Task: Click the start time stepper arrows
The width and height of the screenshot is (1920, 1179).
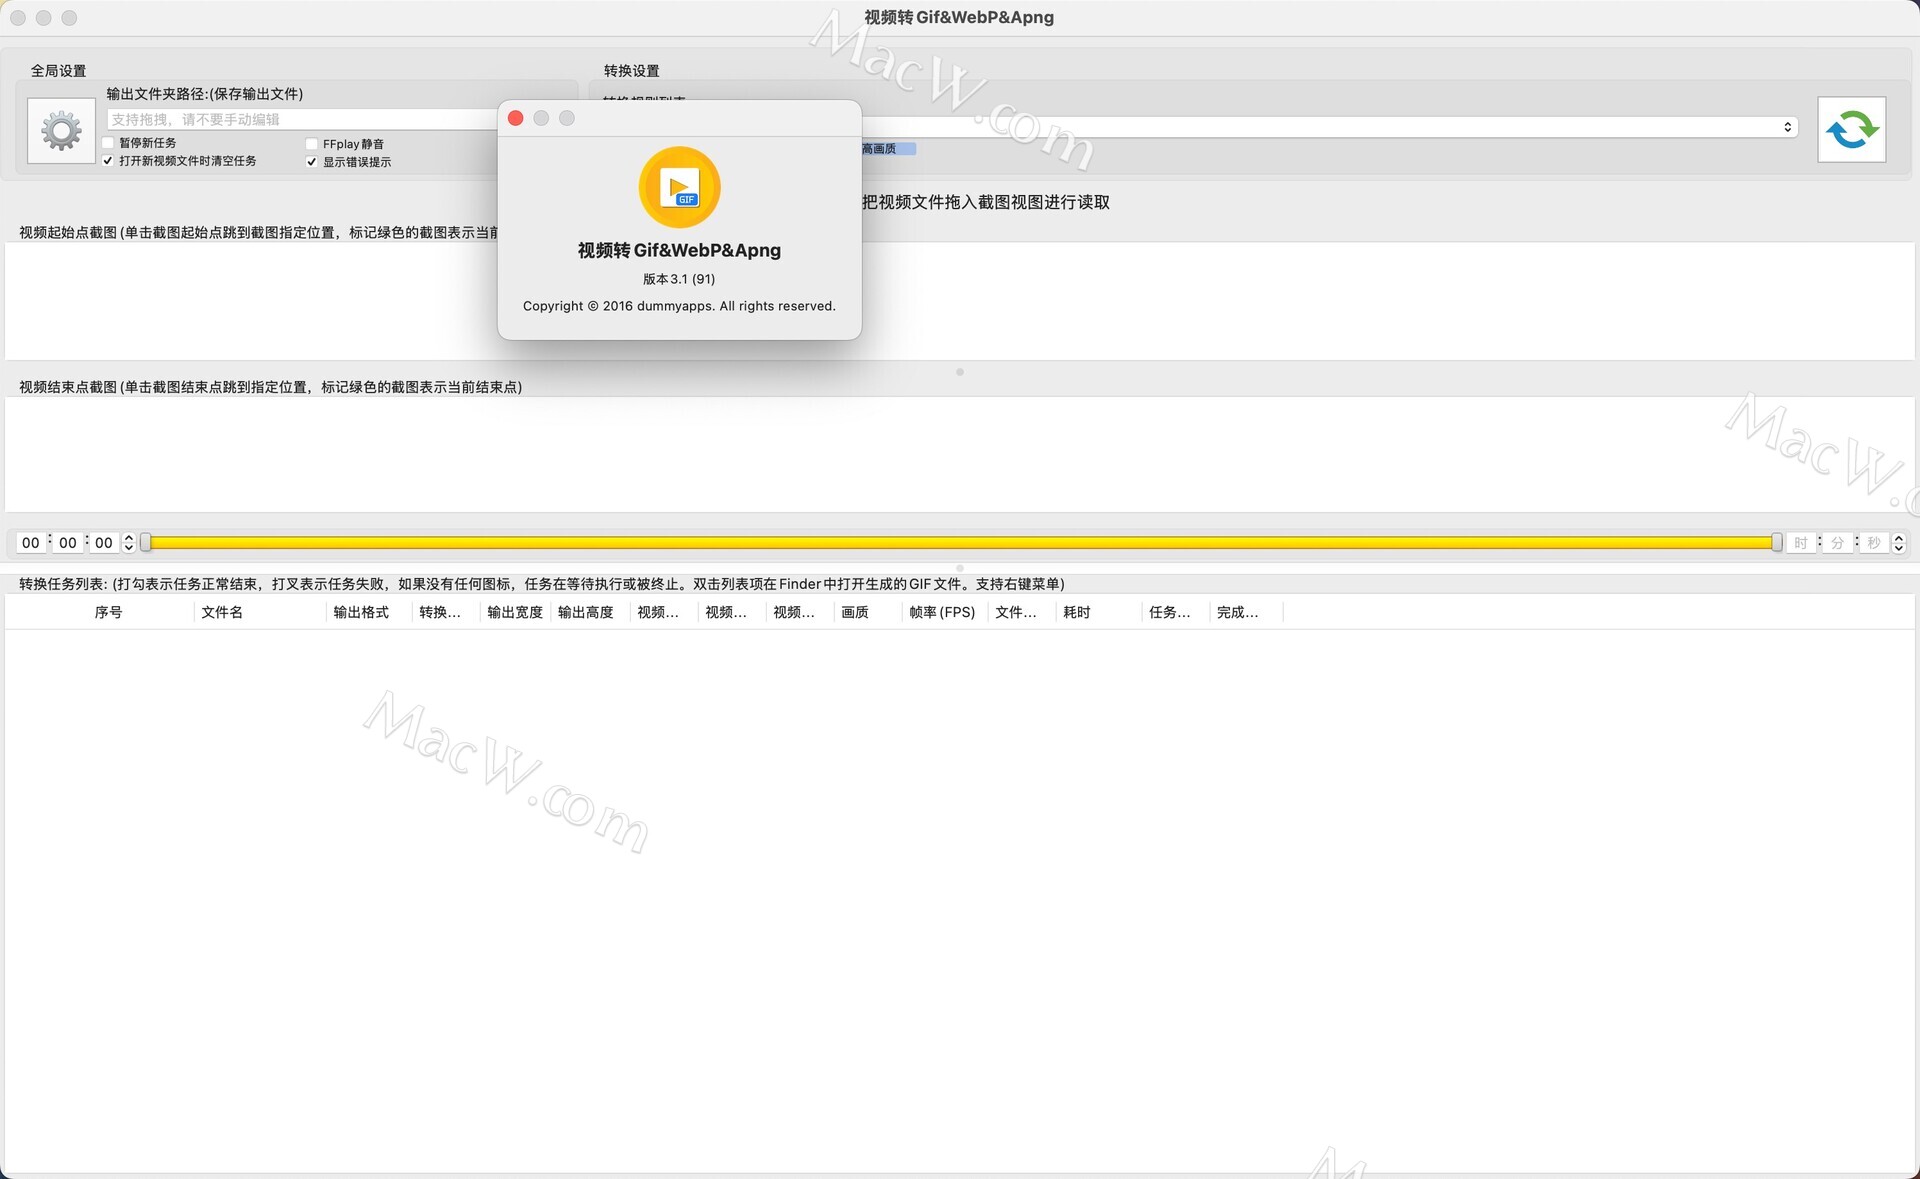Action: (129, 542)
